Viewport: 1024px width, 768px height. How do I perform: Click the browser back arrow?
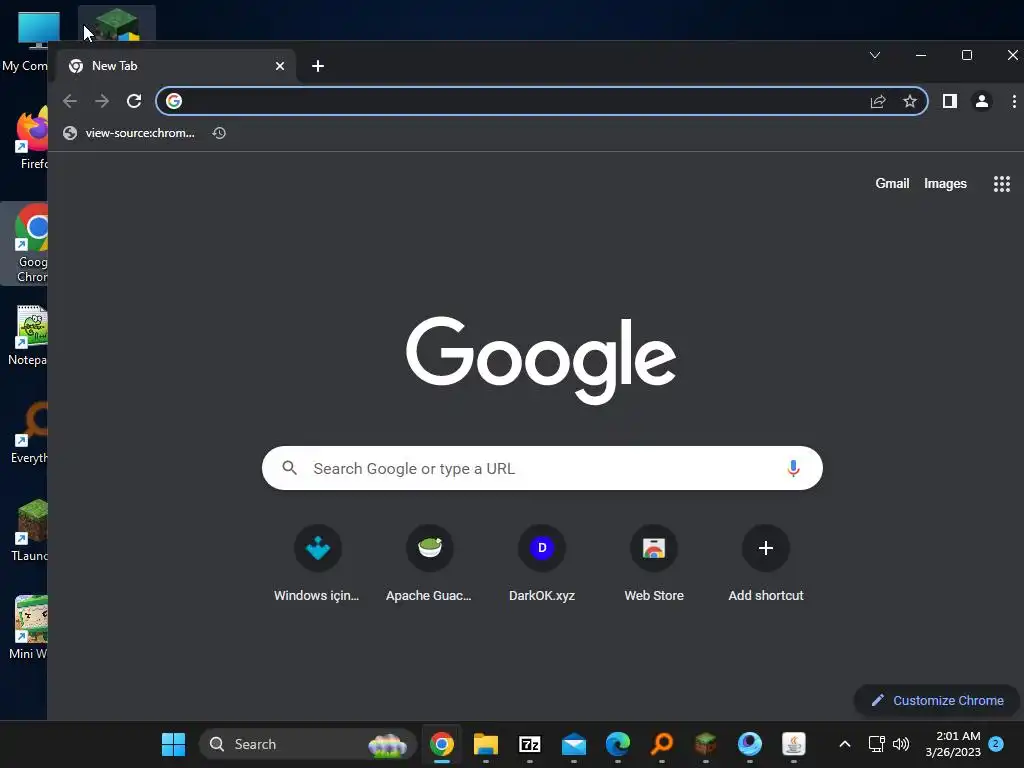[70, 101]
